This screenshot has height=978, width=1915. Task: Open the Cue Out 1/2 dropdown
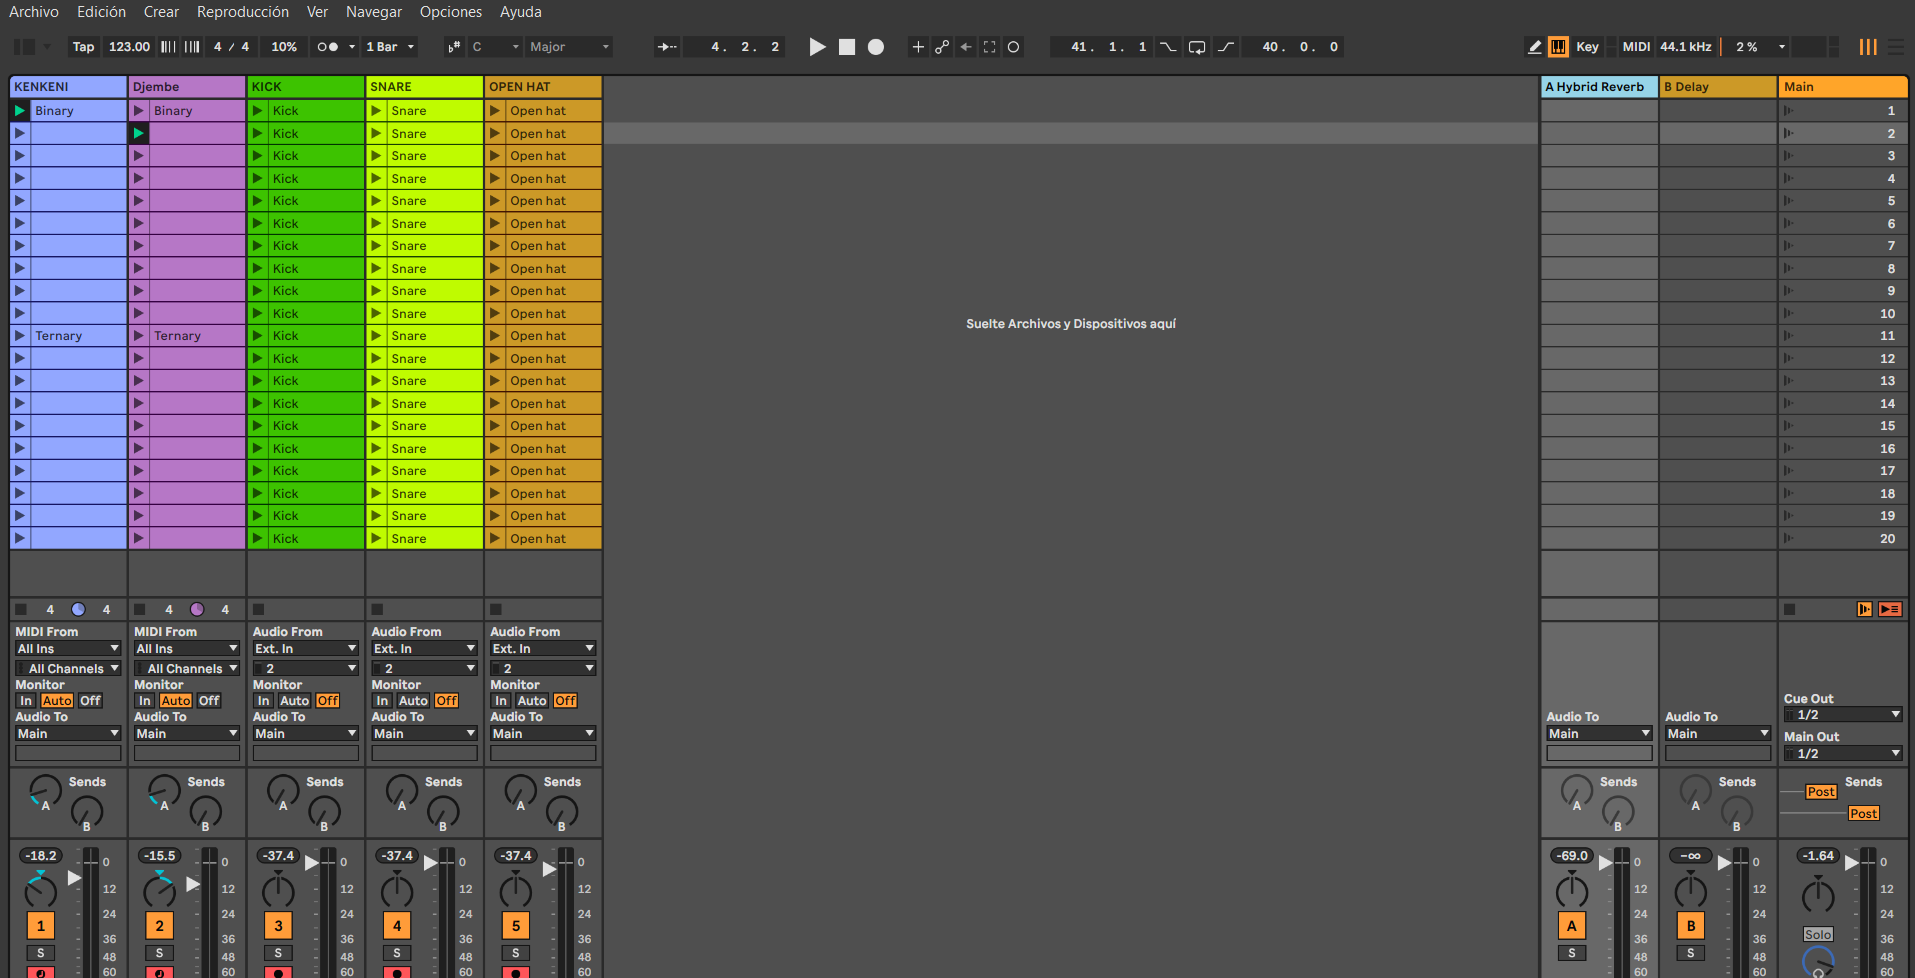click(x=1843, y=715)
